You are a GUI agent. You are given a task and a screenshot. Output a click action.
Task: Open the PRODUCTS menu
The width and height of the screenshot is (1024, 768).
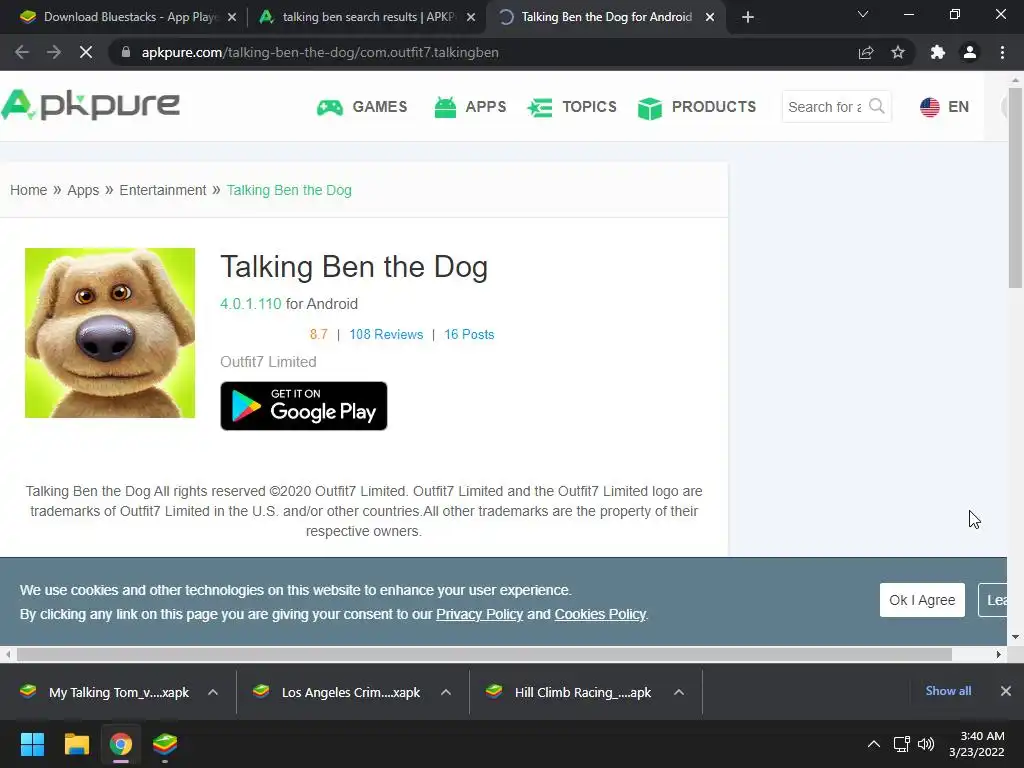coord(697,106)
